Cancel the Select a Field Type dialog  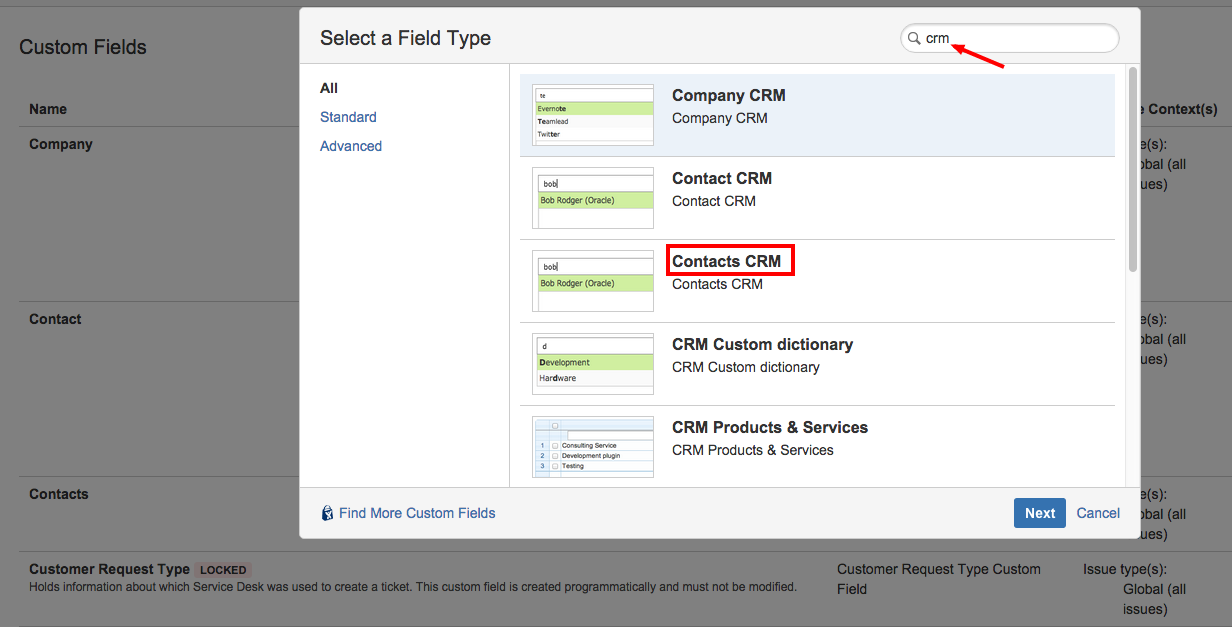(x=1098, y=513)
